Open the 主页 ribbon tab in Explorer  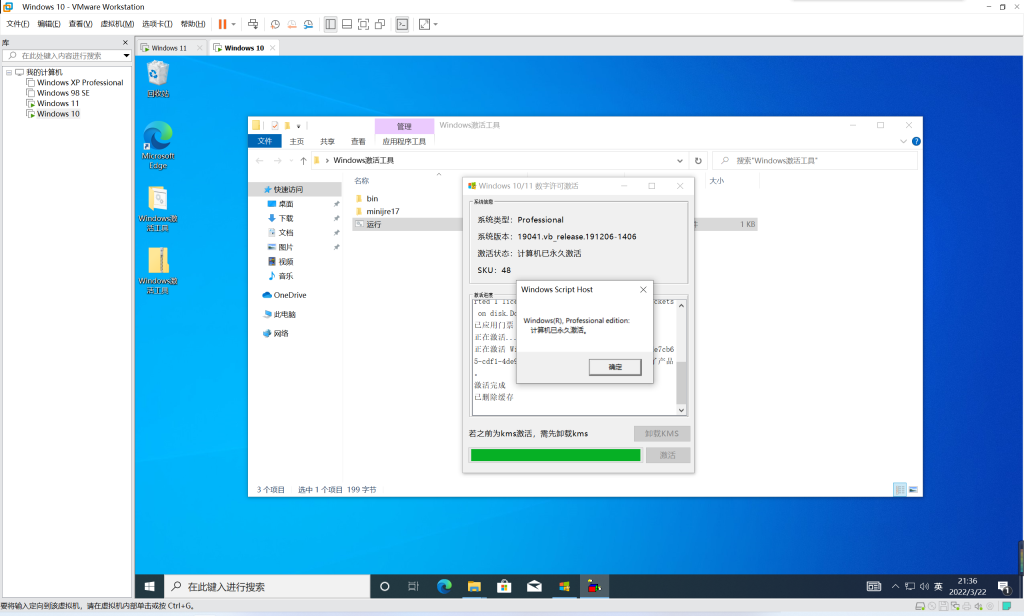pos(296,141)
